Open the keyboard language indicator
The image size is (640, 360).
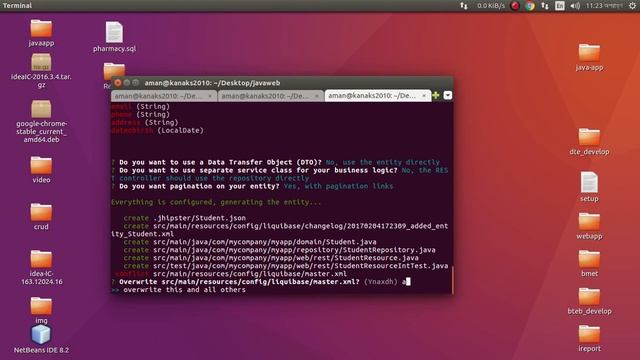(560, 6)
